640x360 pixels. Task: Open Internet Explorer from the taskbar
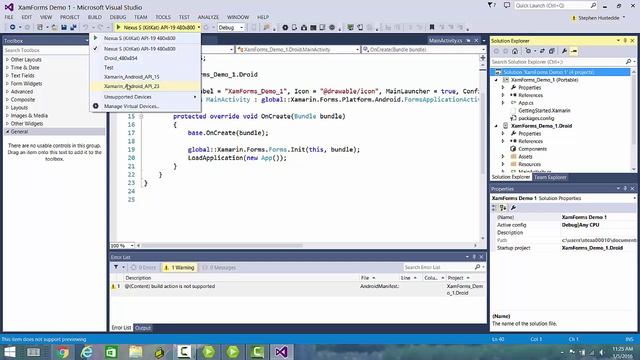tap(87, 352)
